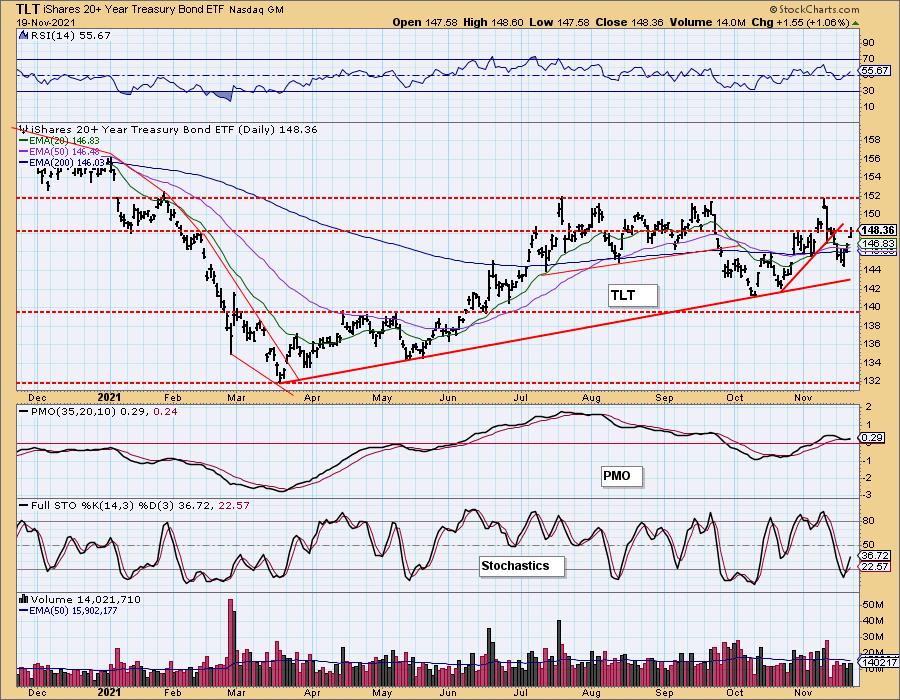The image size is (900, 700).
Task: Click the Volume 14.0M header value
Action: [x=707, y=22]
